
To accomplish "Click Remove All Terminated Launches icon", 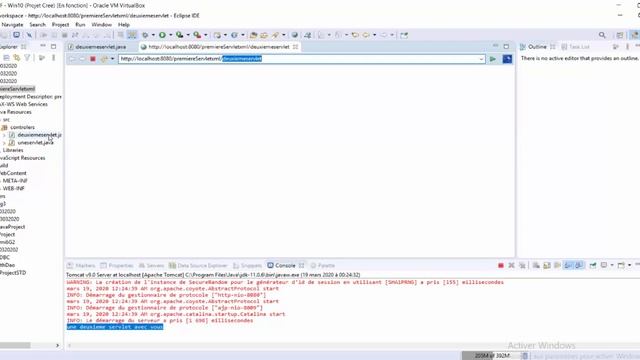I will 522,265.
